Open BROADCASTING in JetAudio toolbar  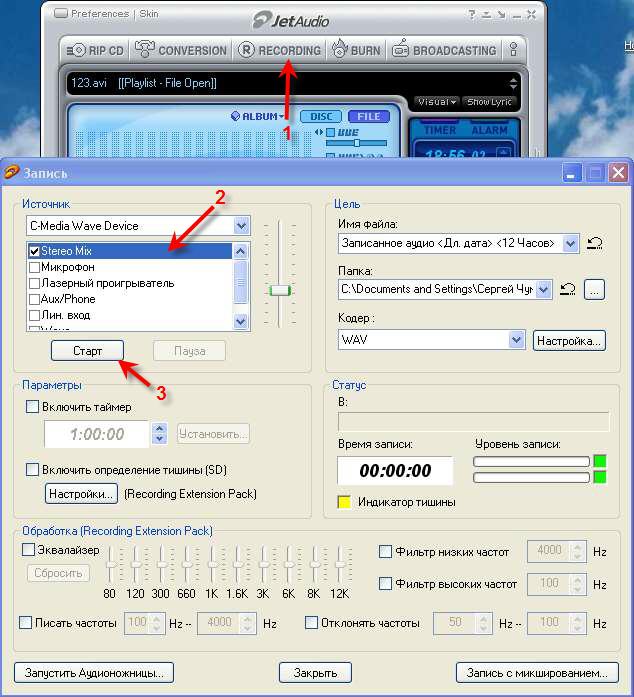444,50
